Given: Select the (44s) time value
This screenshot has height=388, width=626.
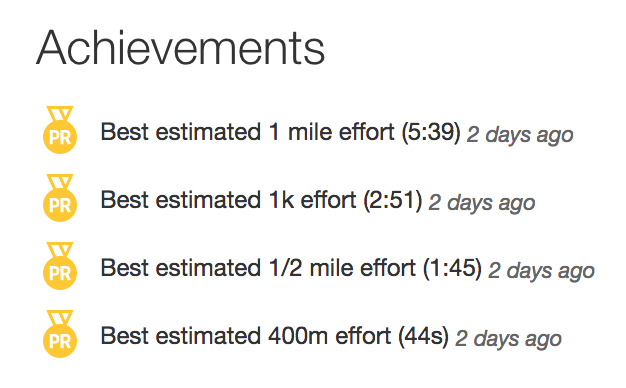Looking at the screenshot, I should [423, 336].
